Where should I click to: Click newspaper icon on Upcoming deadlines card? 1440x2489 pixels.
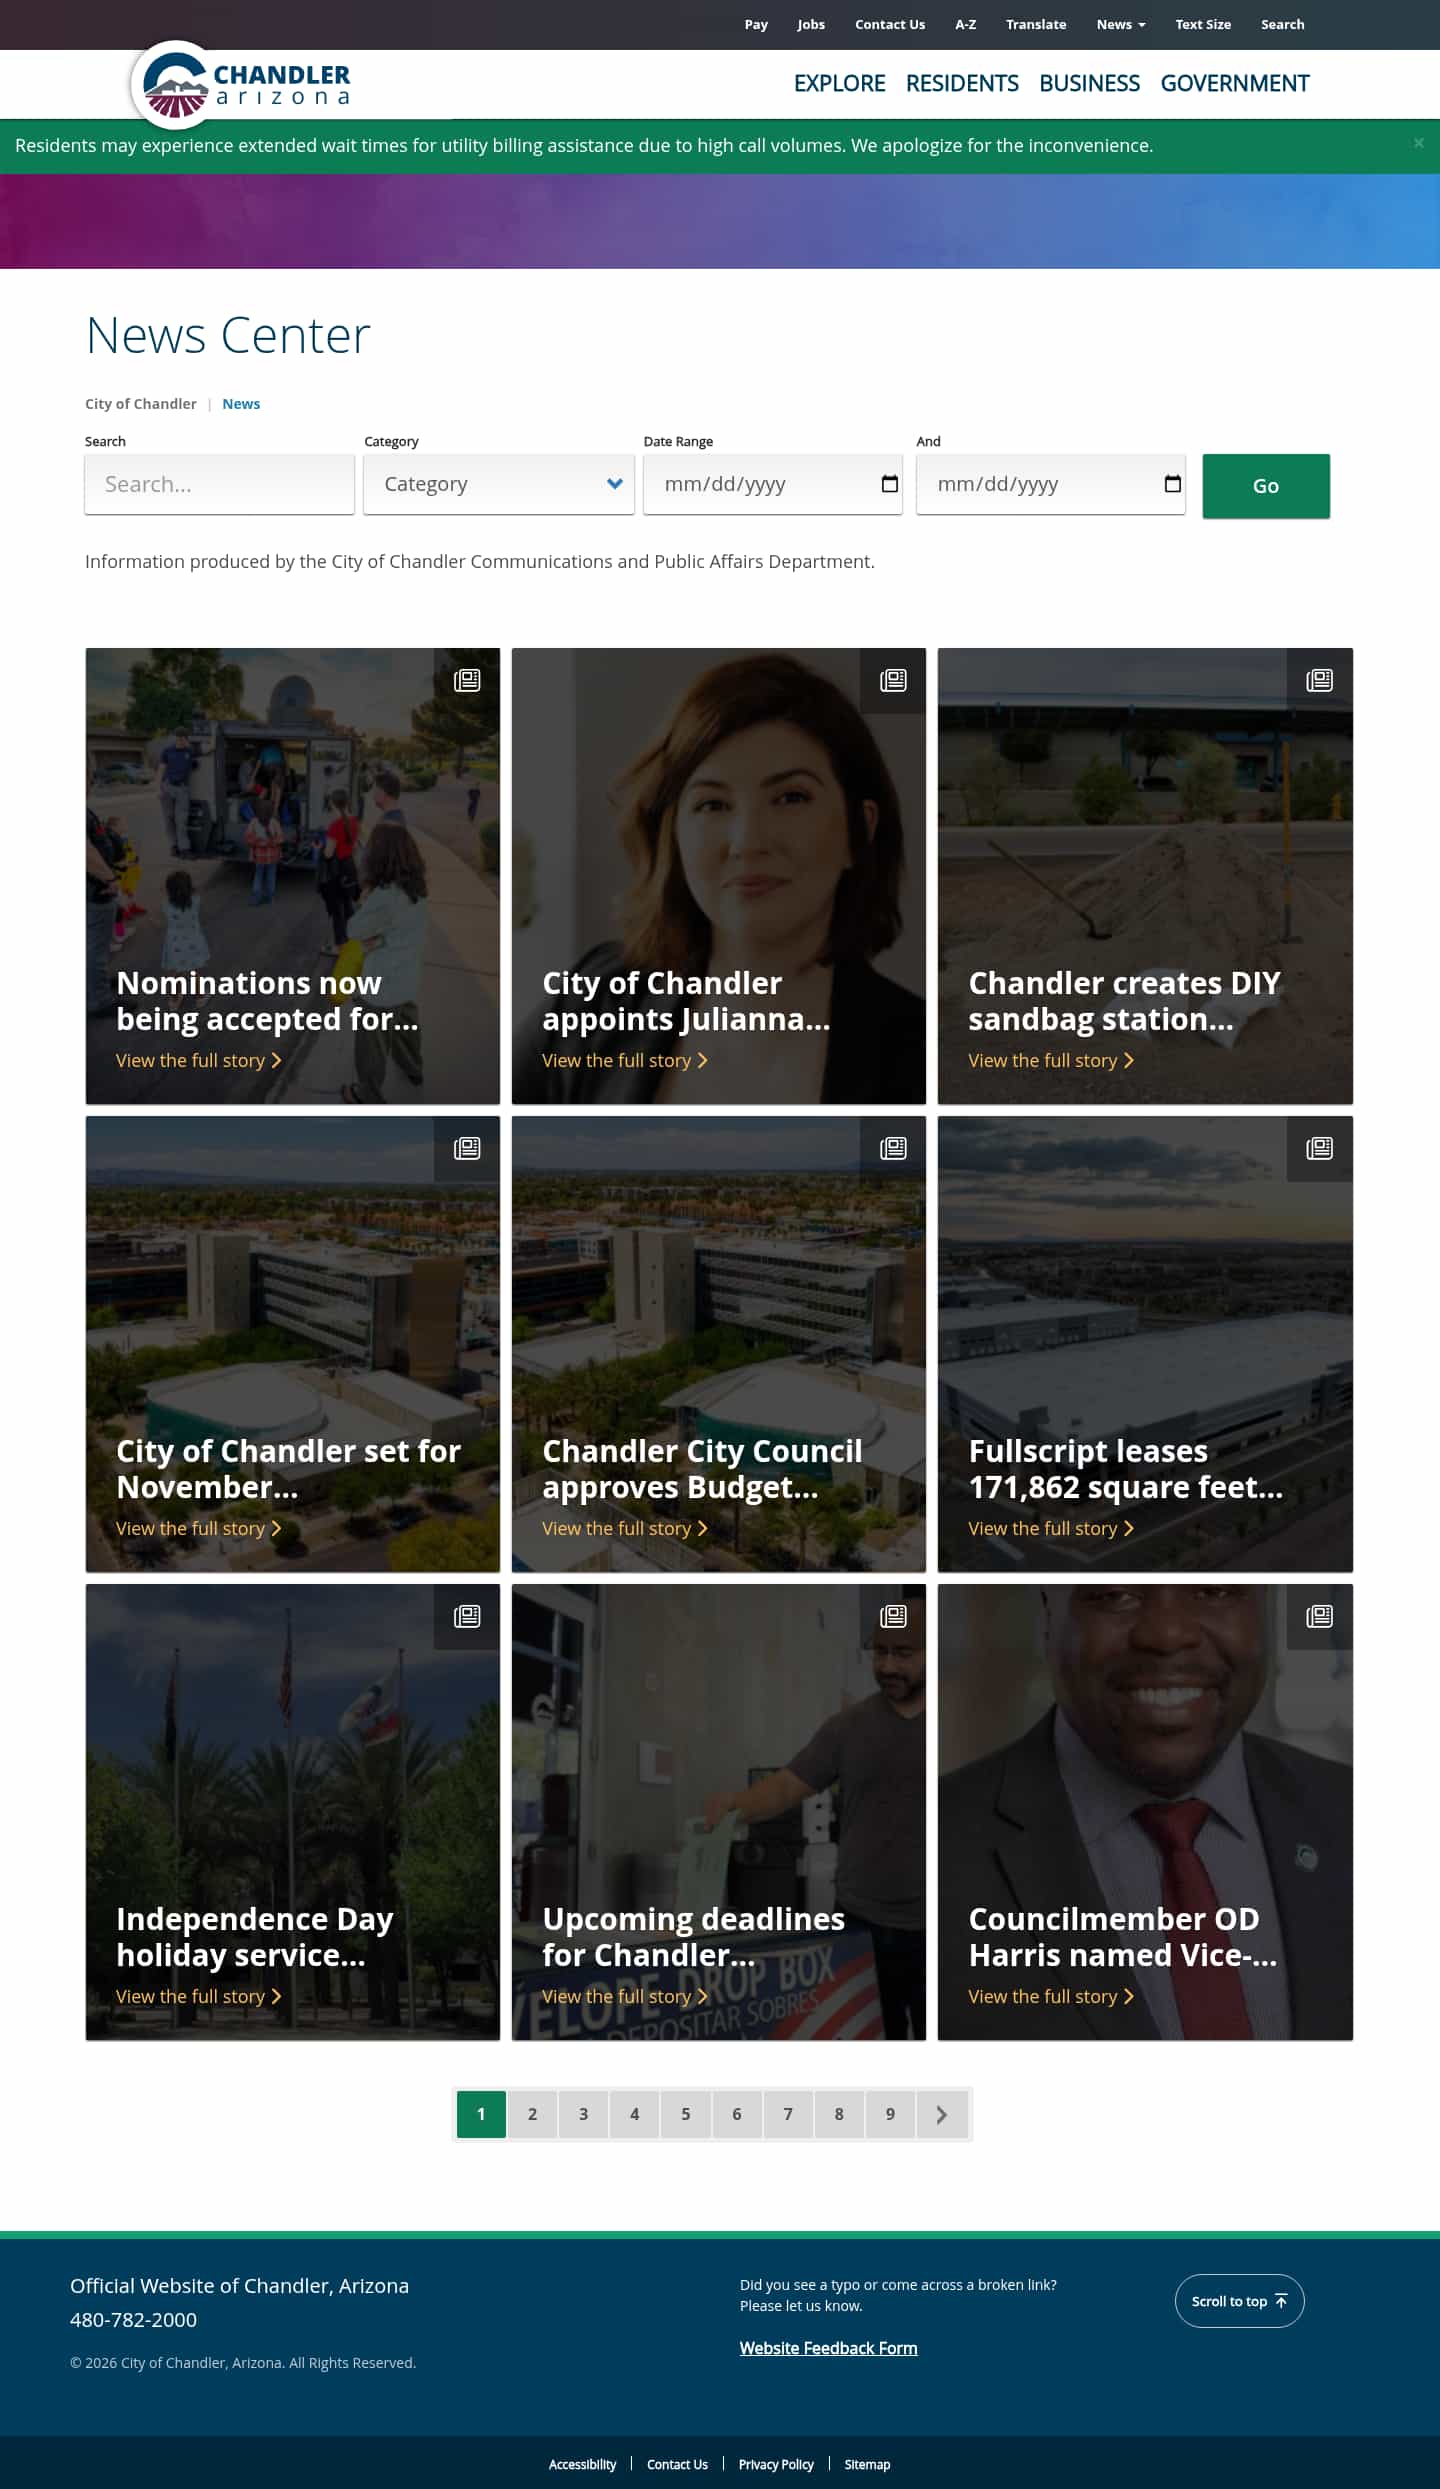[893, 1617]
